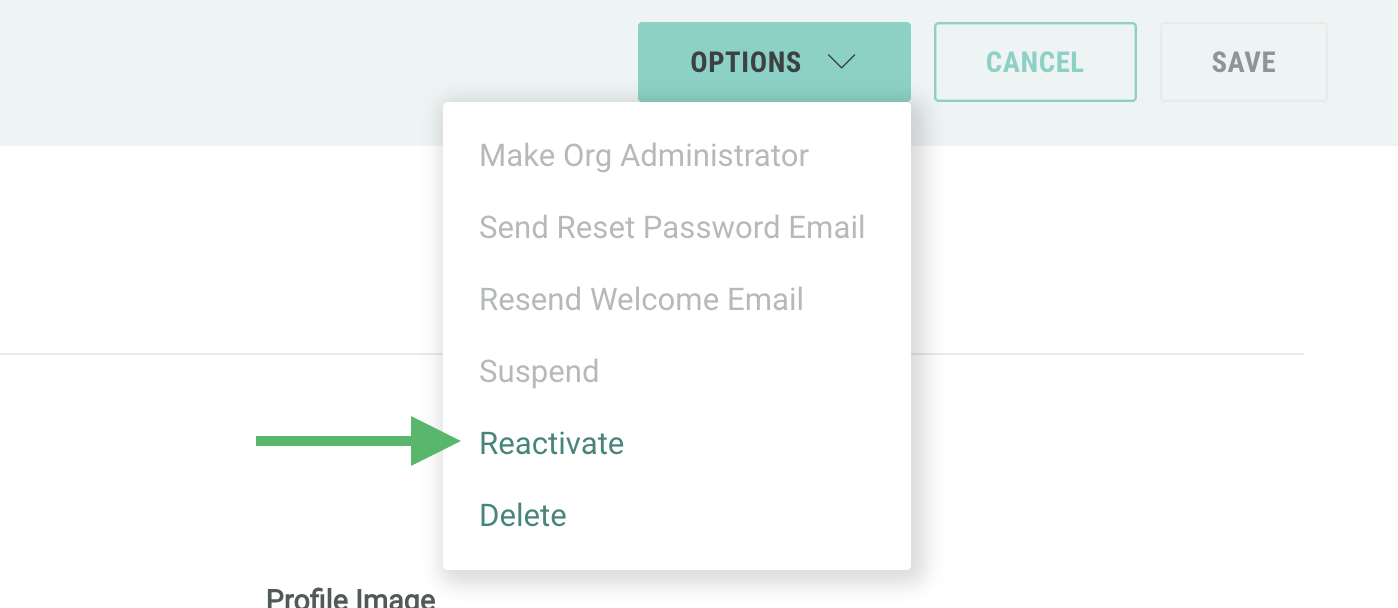This screenshot has height=608, width=1398.
Task: Collapse the menu via the Options chevron
Action: tap(841, 62)
